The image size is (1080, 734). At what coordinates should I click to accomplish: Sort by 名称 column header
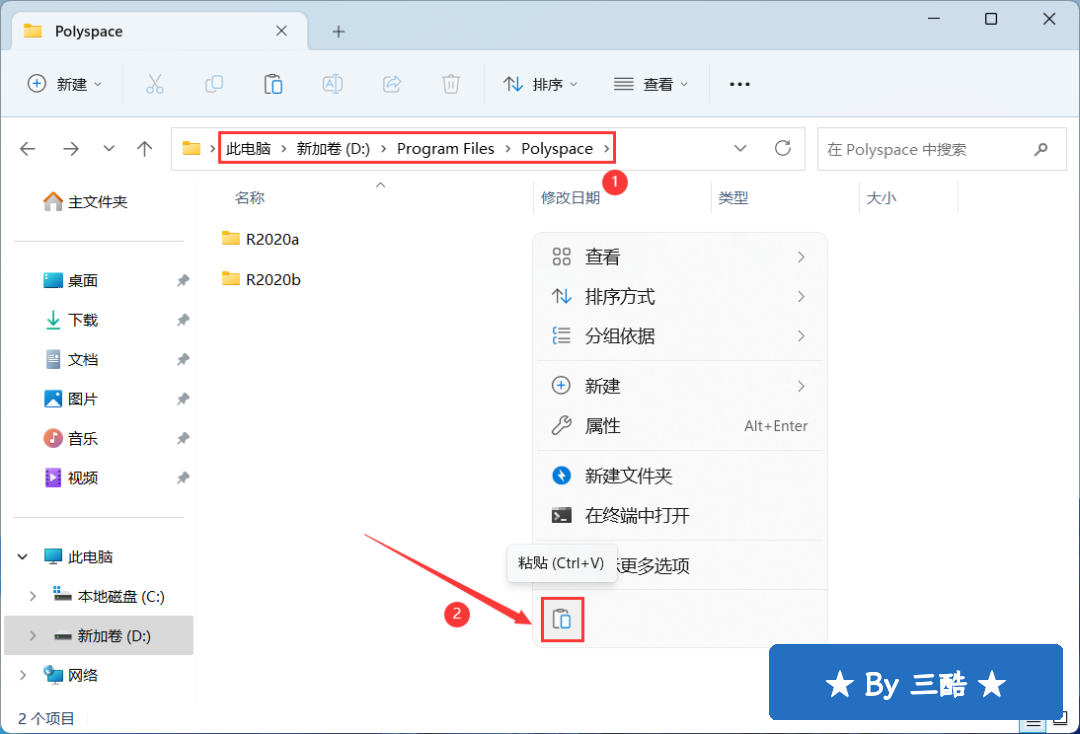(249, 198)
